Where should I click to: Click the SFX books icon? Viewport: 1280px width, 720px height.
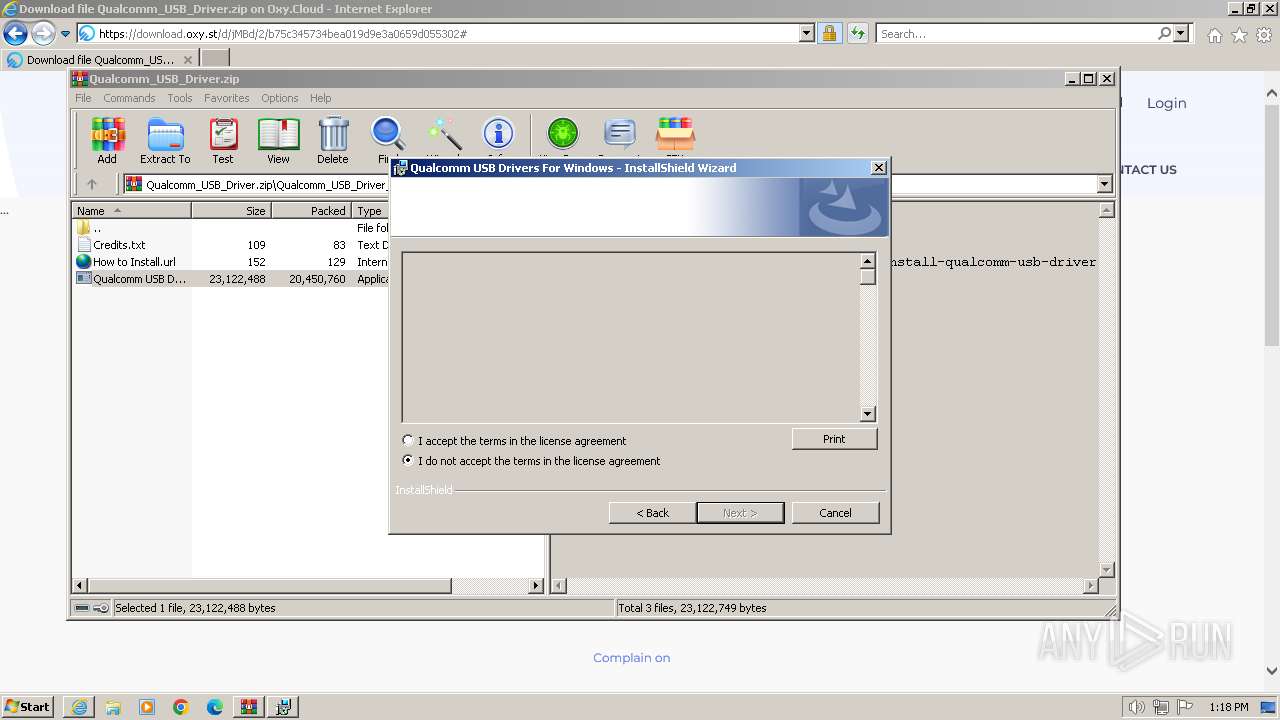675,135
